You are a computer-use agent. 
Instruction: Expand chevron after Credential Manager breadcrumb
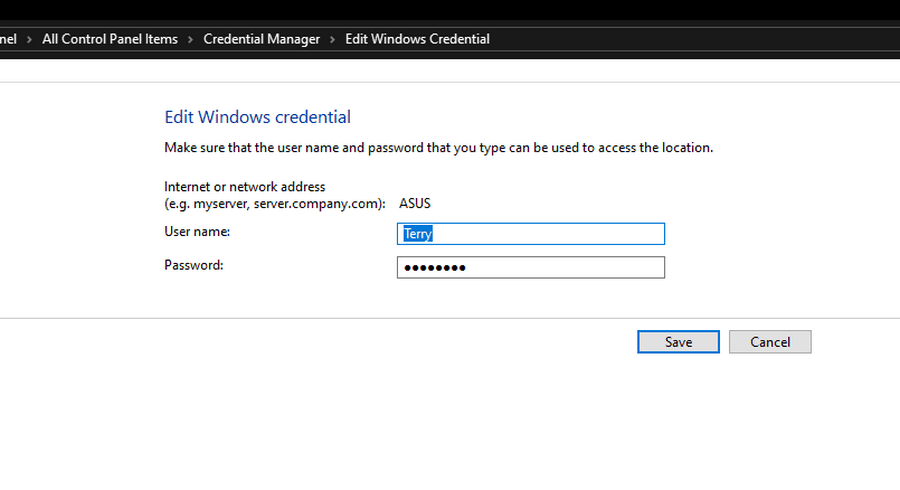333,39
